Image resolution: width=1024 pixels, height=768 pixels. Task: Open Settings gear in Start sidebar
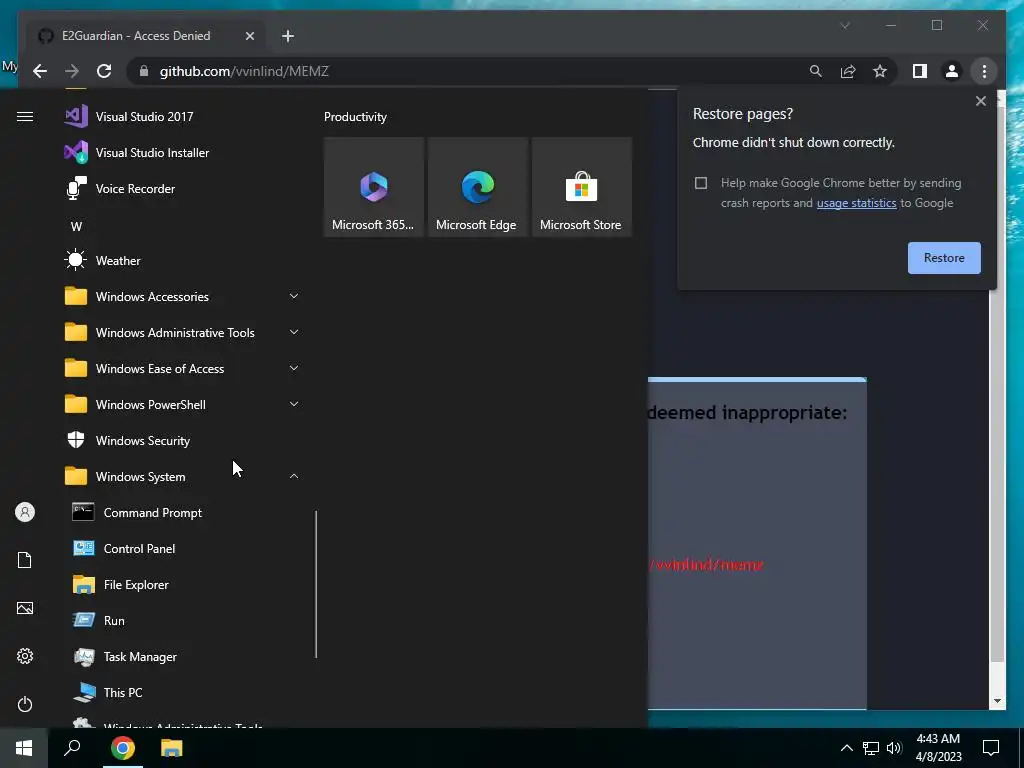[25, 656]
